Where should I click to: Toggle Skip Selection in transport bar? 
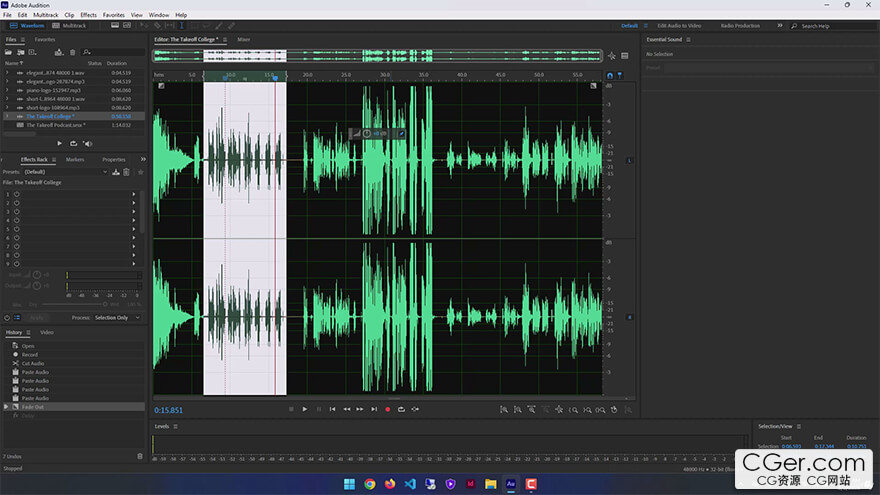point(415,409)
